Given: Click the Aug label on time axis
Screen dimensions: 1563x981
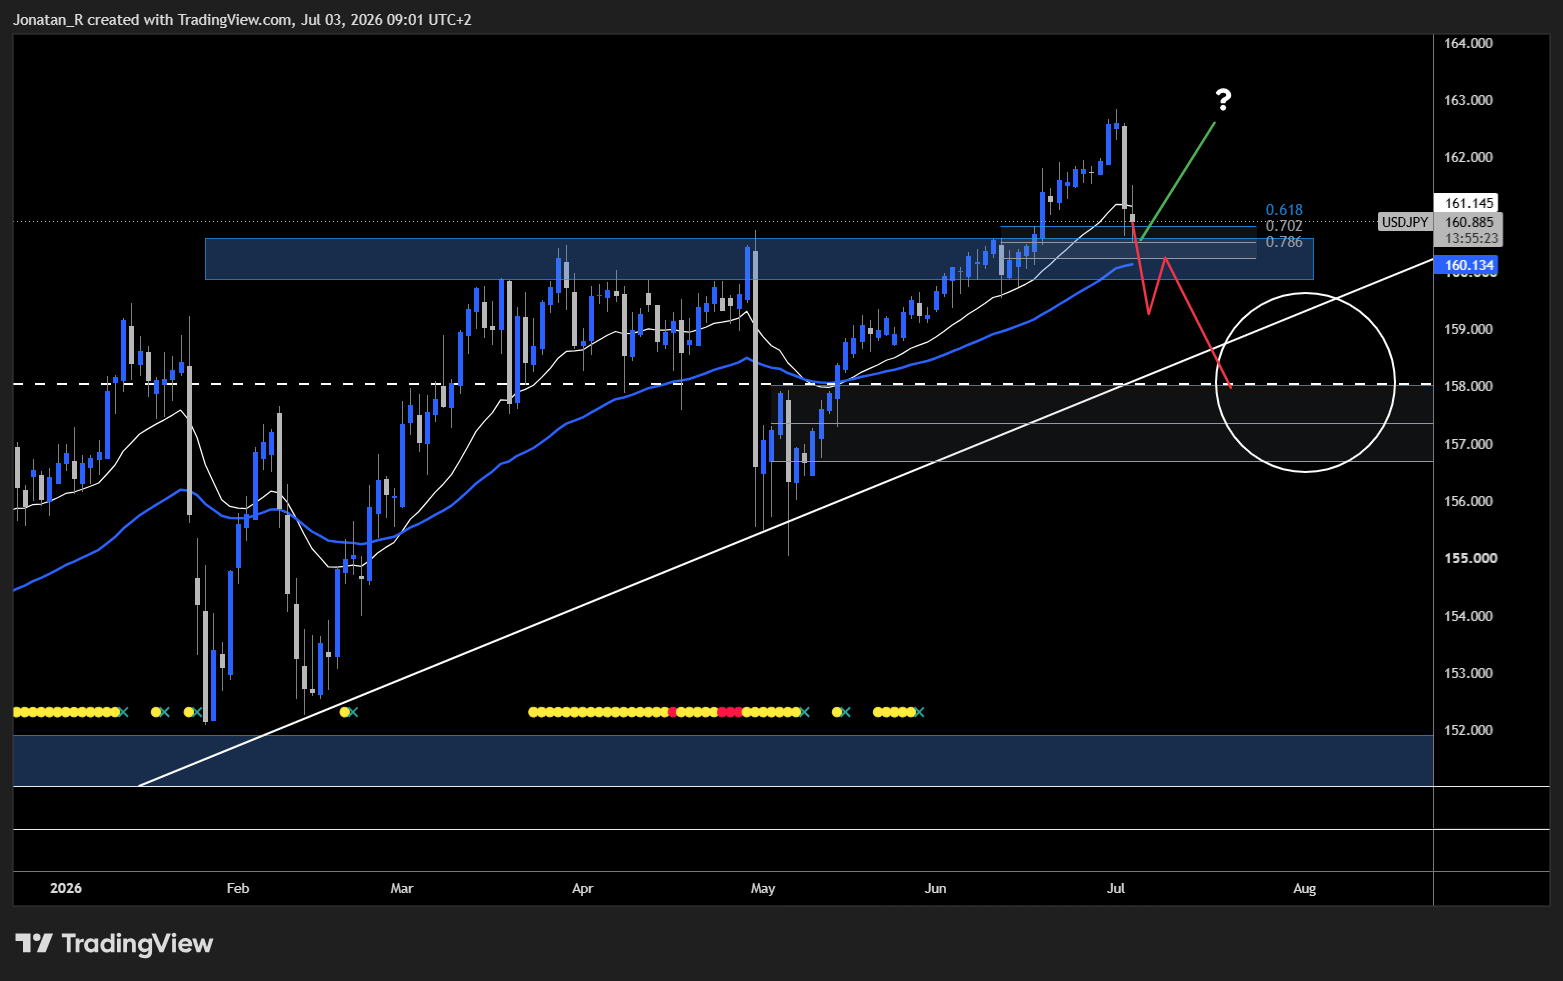Looking at the screenshot, I should pos(1304,888).
